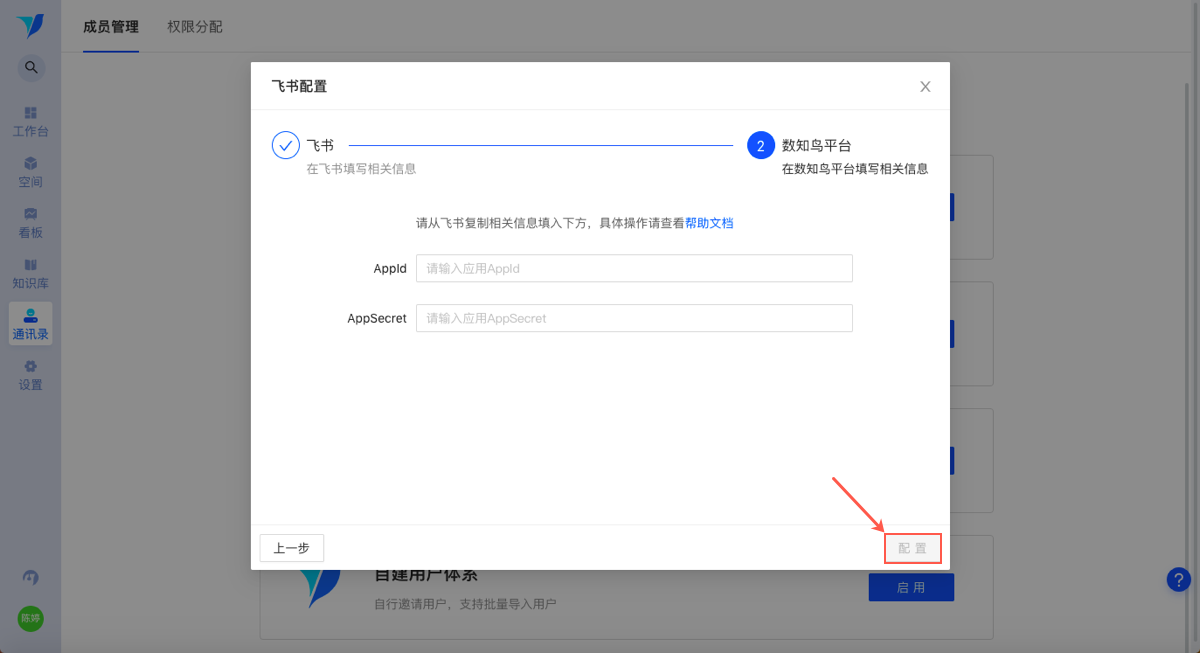The image size is (1200, 653).
Task: Open the 设置 settings sidebar item
Action: [x=30, y=375]
